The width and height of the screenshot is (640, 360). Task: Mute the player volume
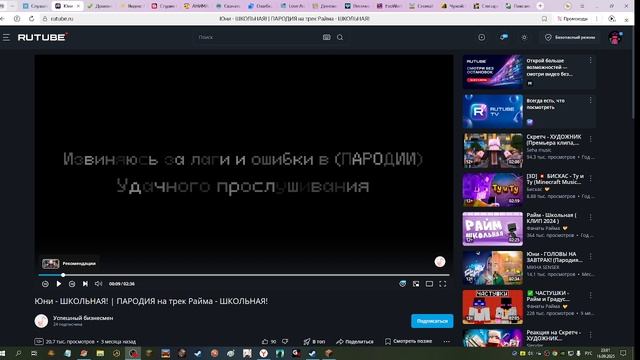coord(98,284)
